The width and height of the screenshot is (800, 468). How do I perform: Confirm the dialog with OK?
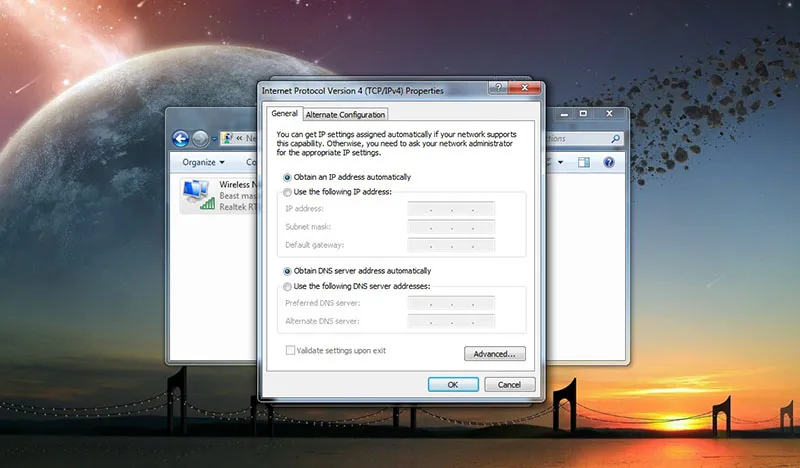pos(453,384)
